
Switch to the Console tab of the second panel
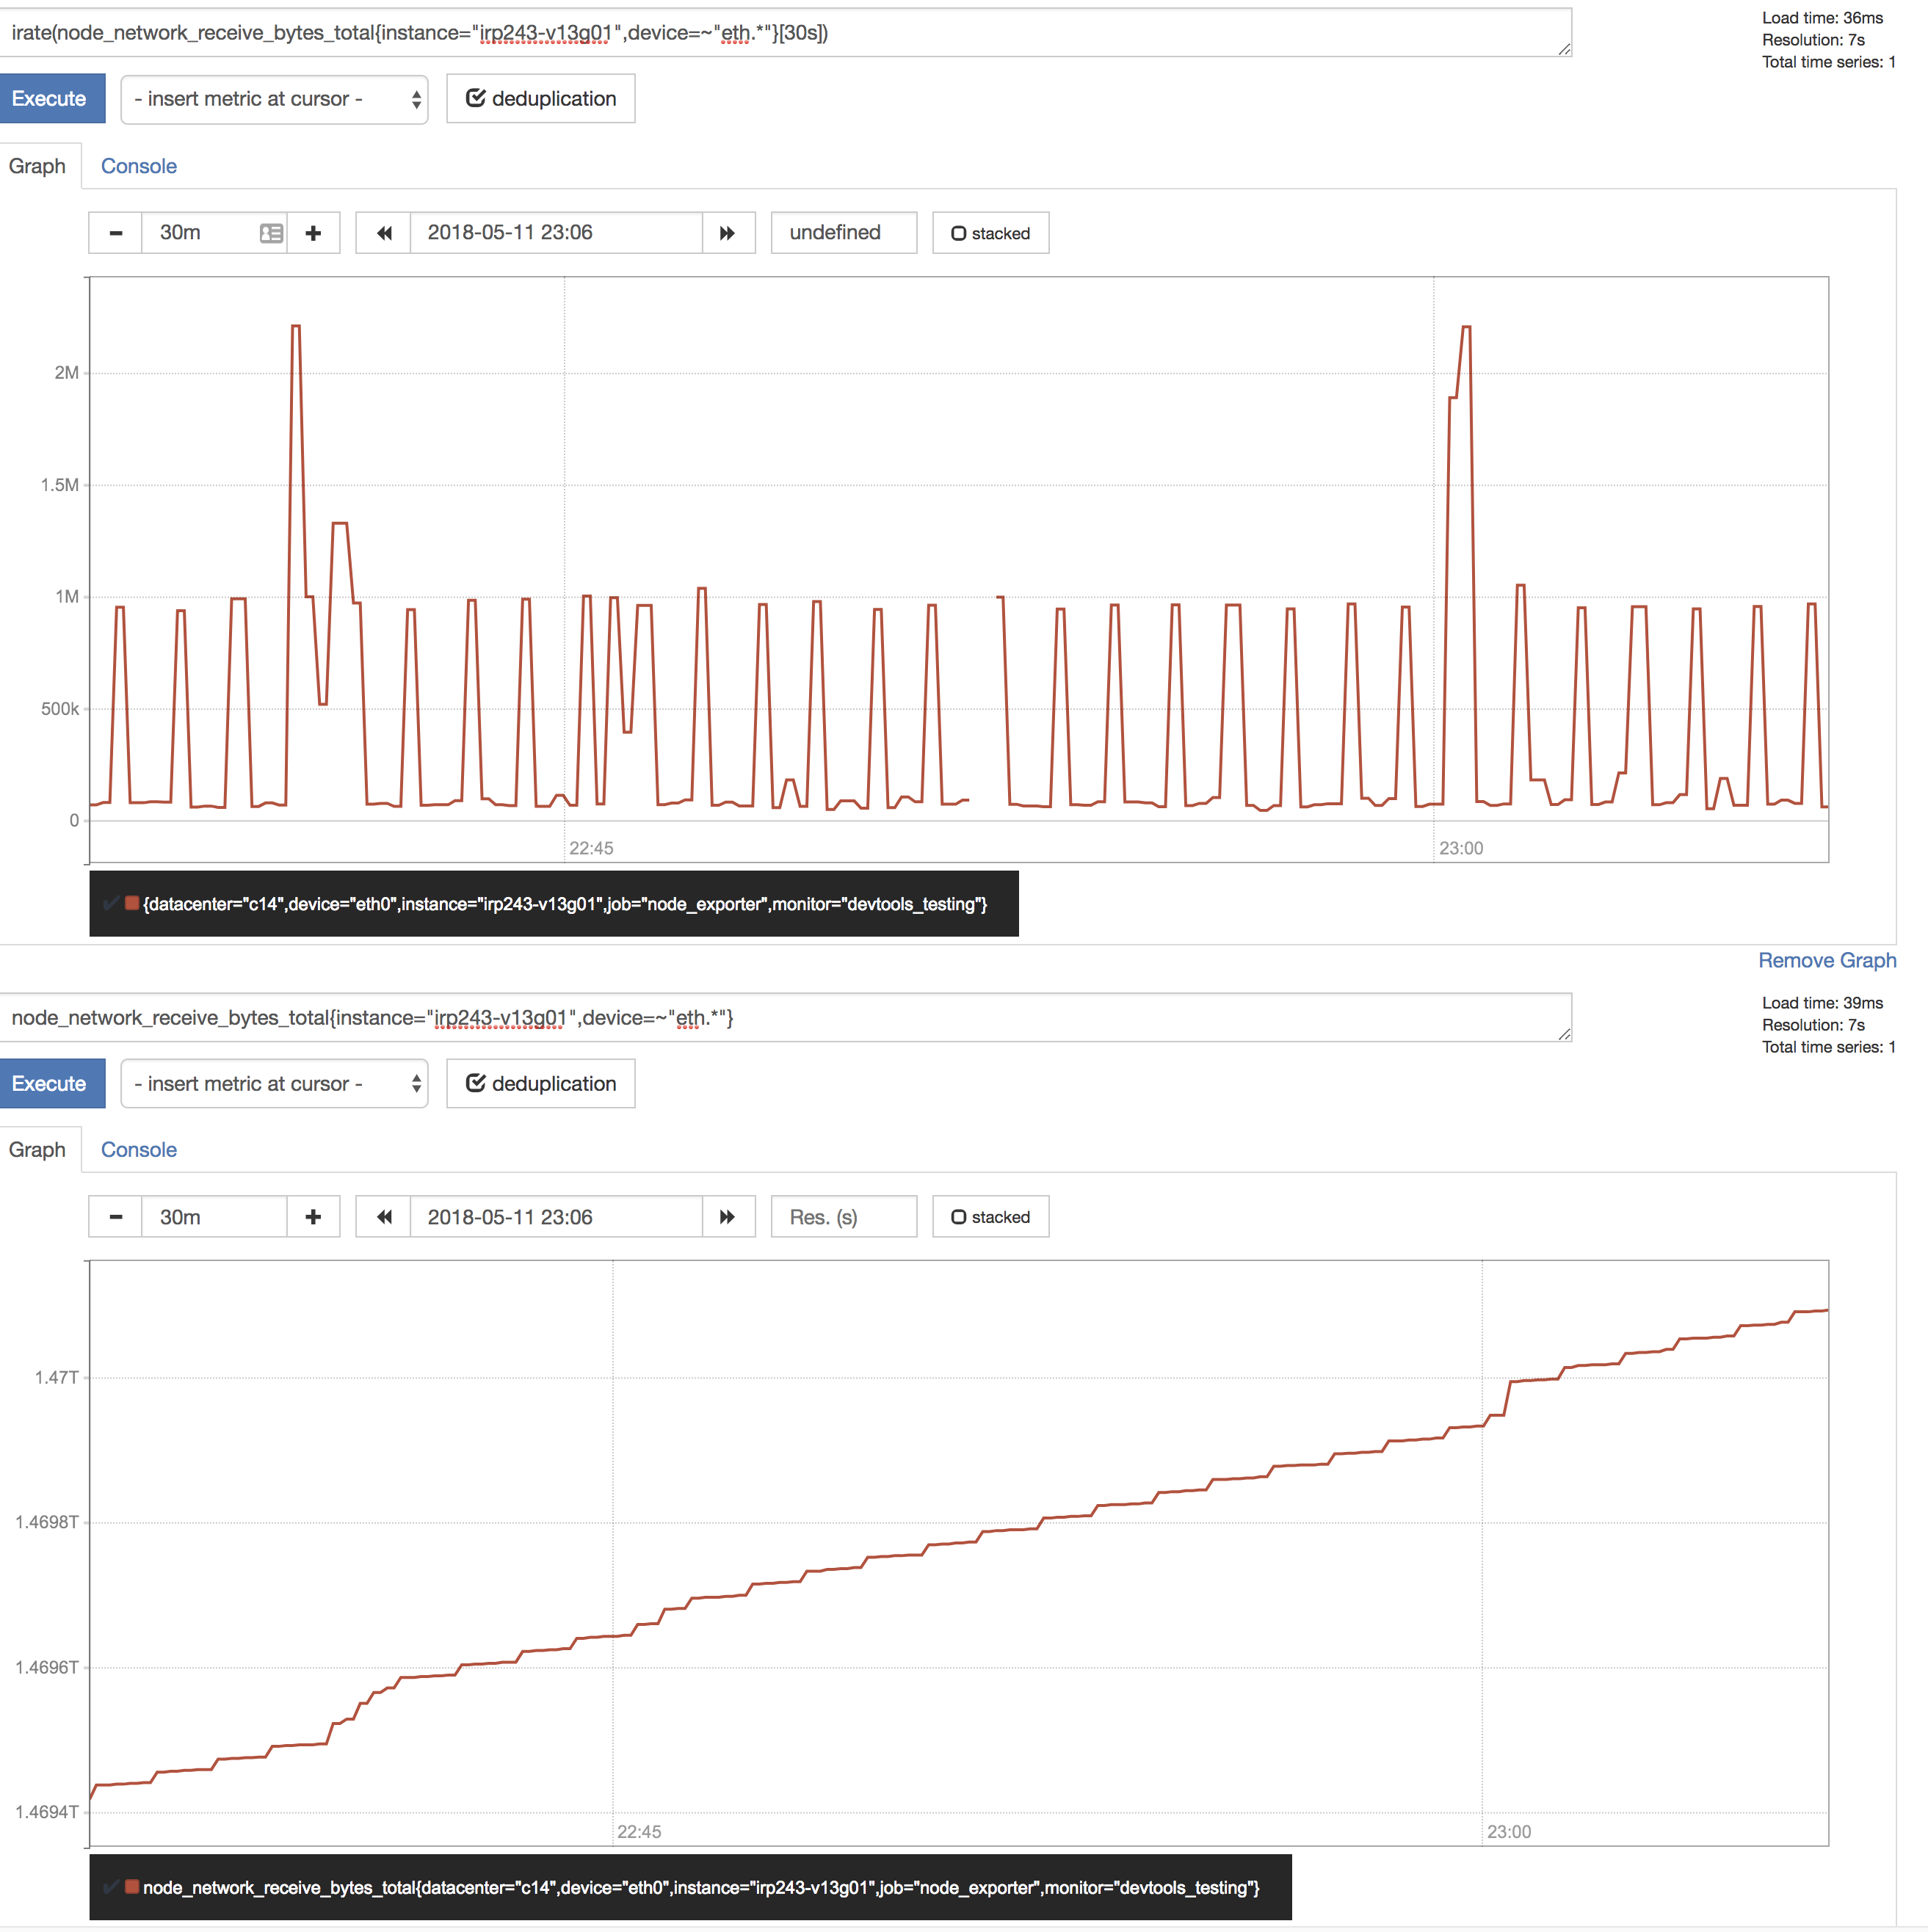tap(138, 1149)
